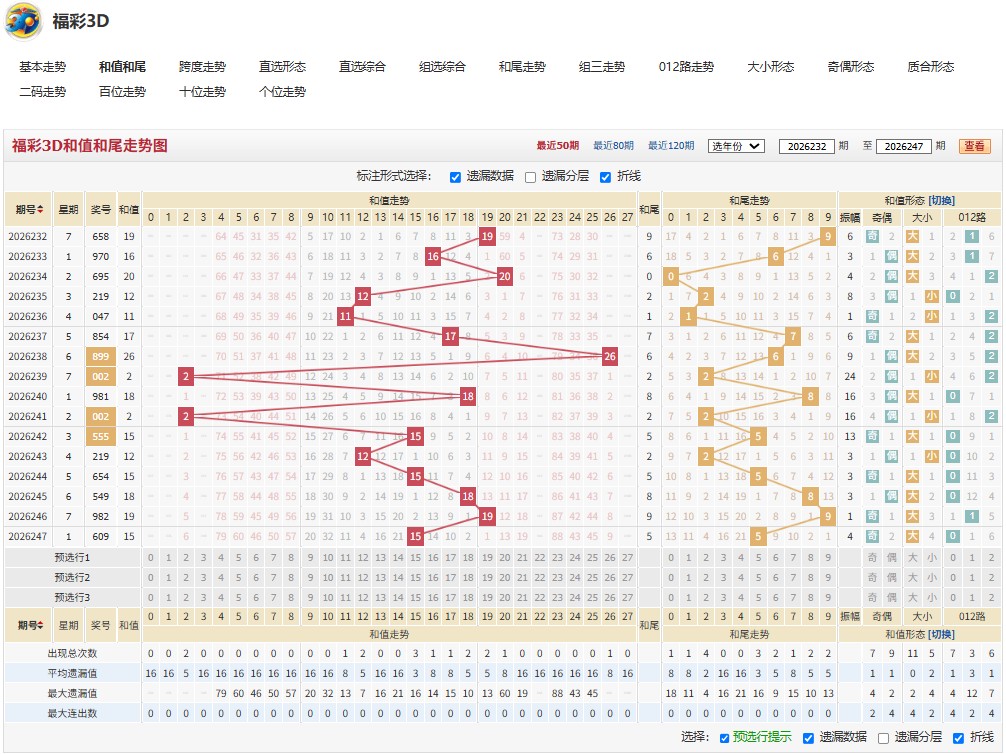The height and width of the screenshot is (754, 1006).
Task: Click the 最大遗漏值 row label
Action: tap(72, 693)
